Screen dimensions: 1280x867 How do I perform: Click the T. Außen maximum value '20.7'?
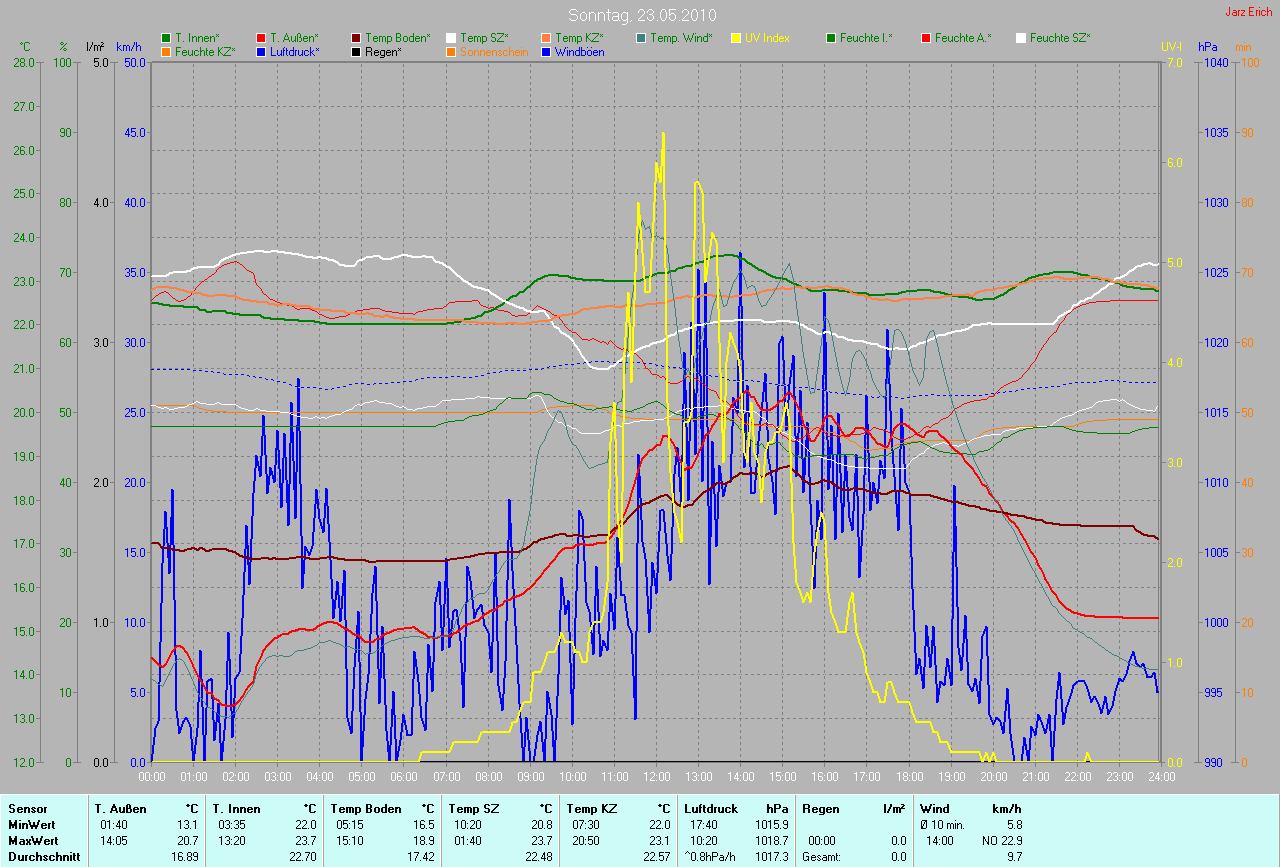pos(189,841)
